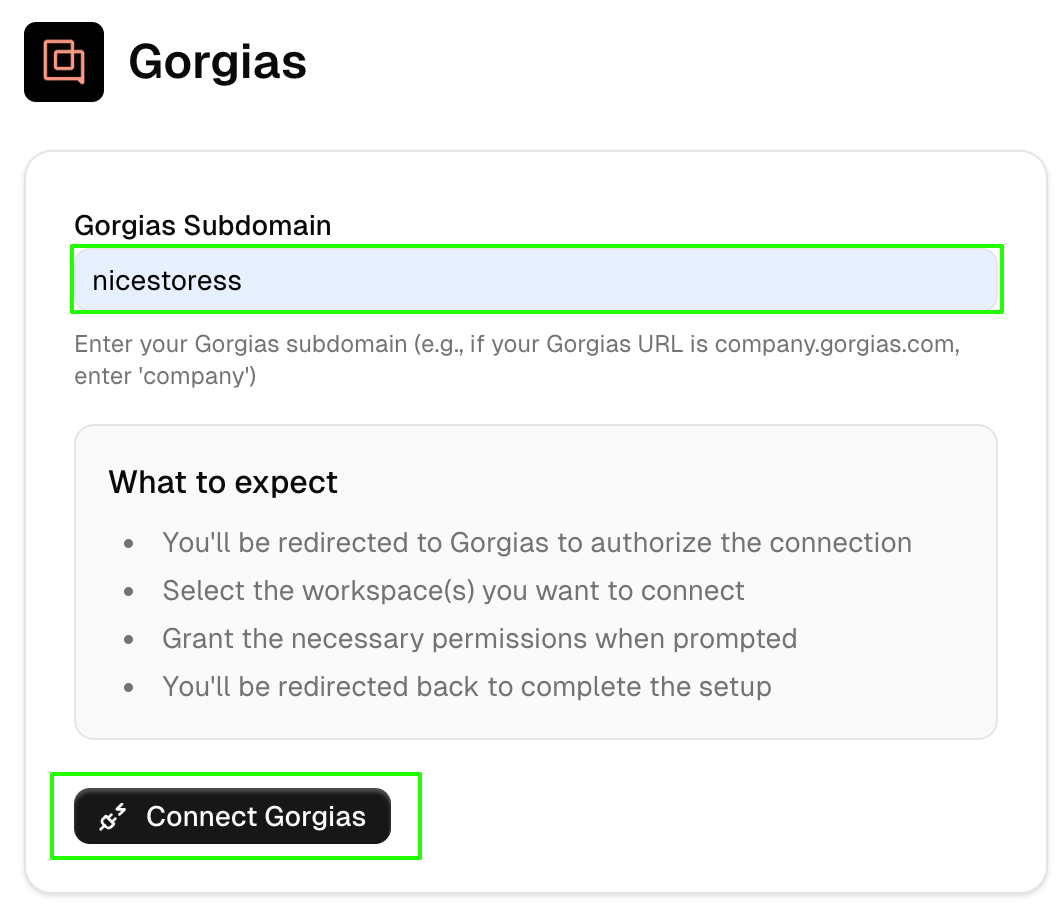Click the Gorgias Subdomain field label
The height and width of the screenshot is (908, 1064).
click(203, 225)
